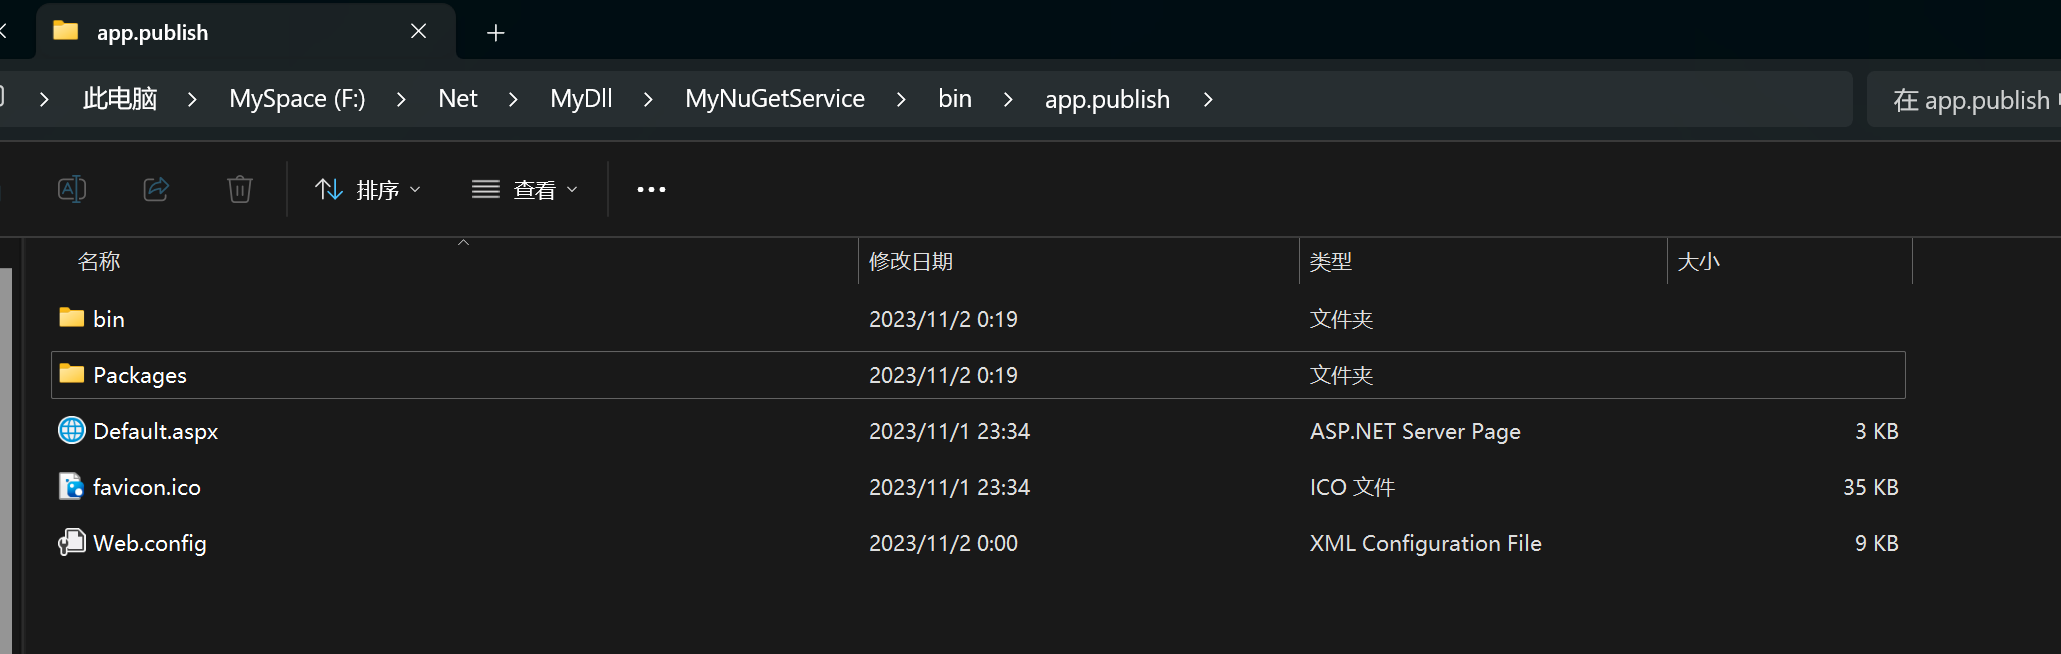Expand chevron after MySpace (F:) breadcrumb

click(401, 99)
